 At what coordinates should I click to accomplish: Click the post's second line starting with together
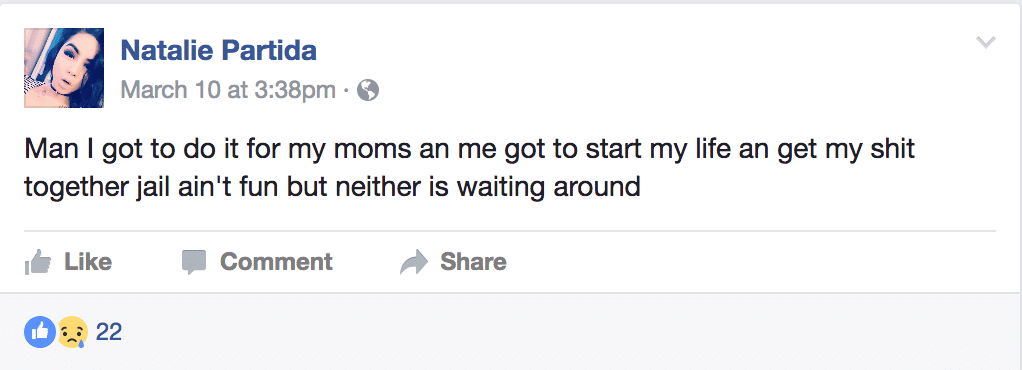tap(332, 188)
